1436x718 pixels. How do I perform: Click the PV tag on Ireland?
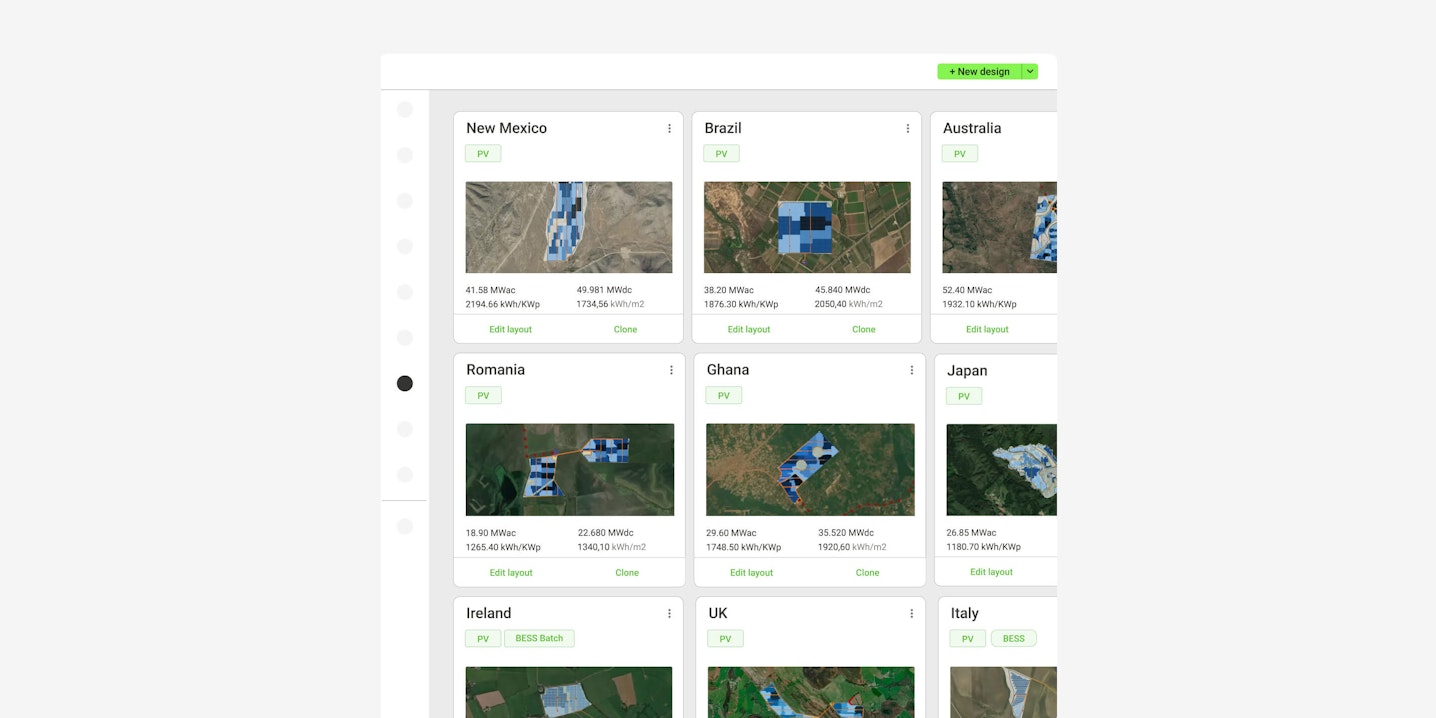(x=483, y=638)
